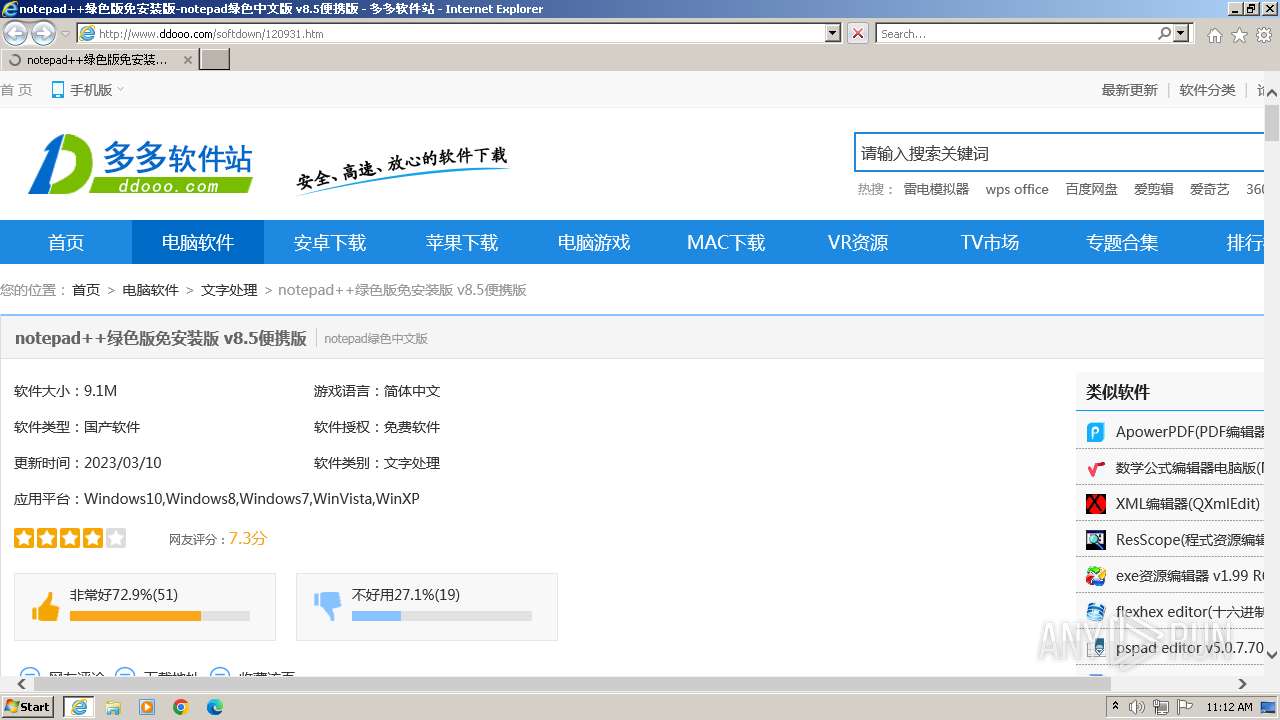Screen dimensions: 1280x720
Task: Stop loading with the X button
Action: [858, 33]
